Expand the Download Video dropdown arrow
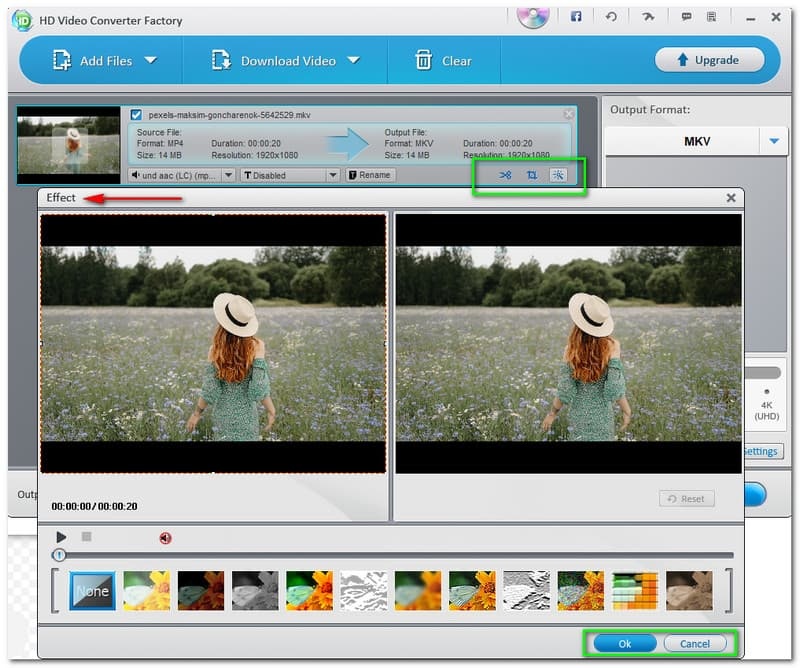 tap(352, 60)
